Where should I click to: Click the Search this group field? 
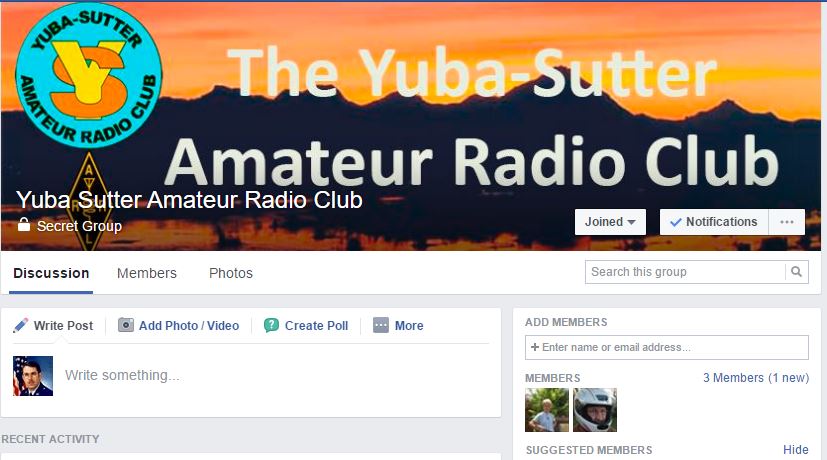click(x=685, y=272)
